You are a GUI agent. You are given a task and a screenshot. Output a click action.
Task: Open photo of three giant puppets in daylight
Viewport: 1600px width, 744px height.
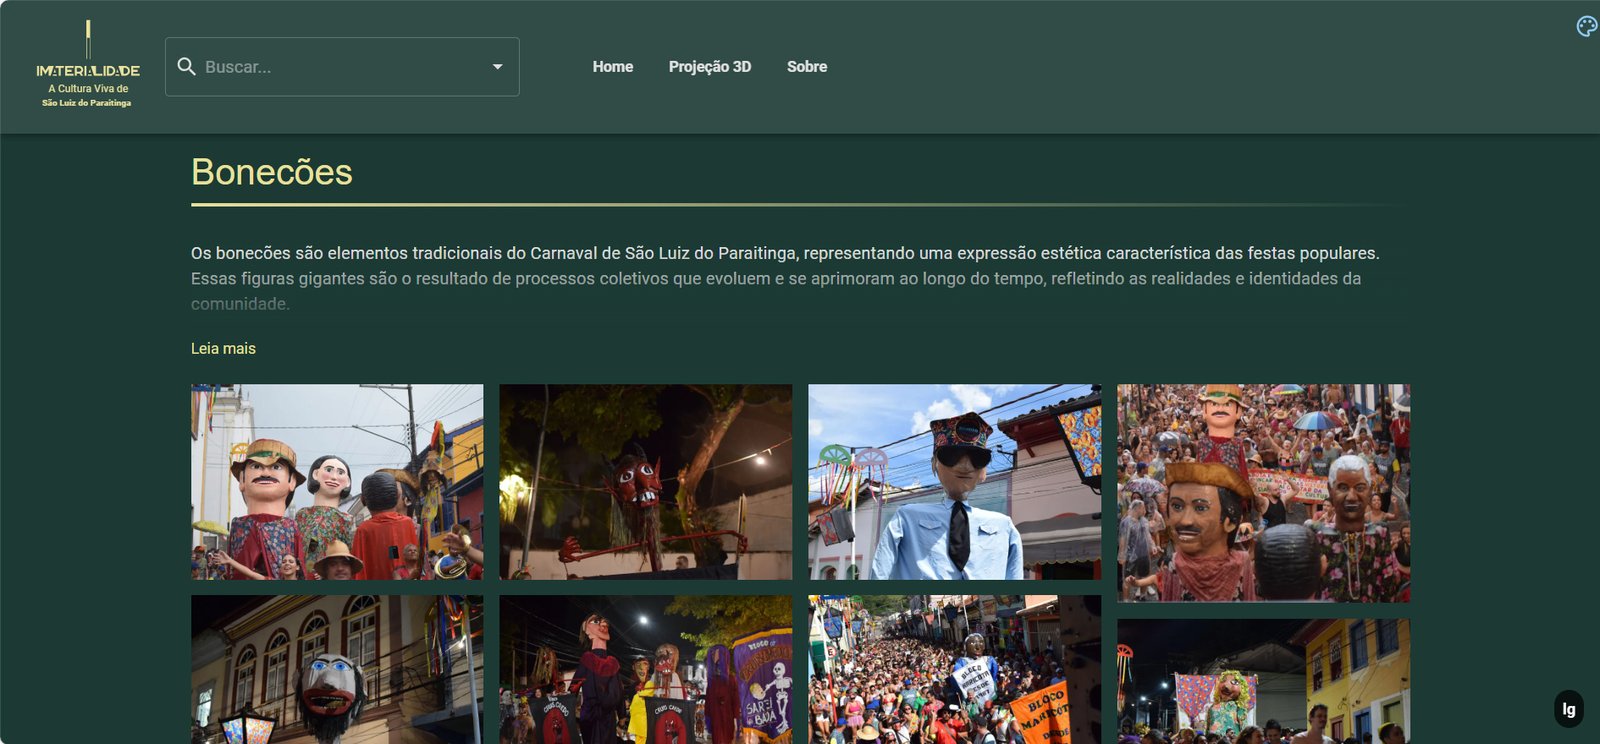pyautogui.click(x=337, y=482)
